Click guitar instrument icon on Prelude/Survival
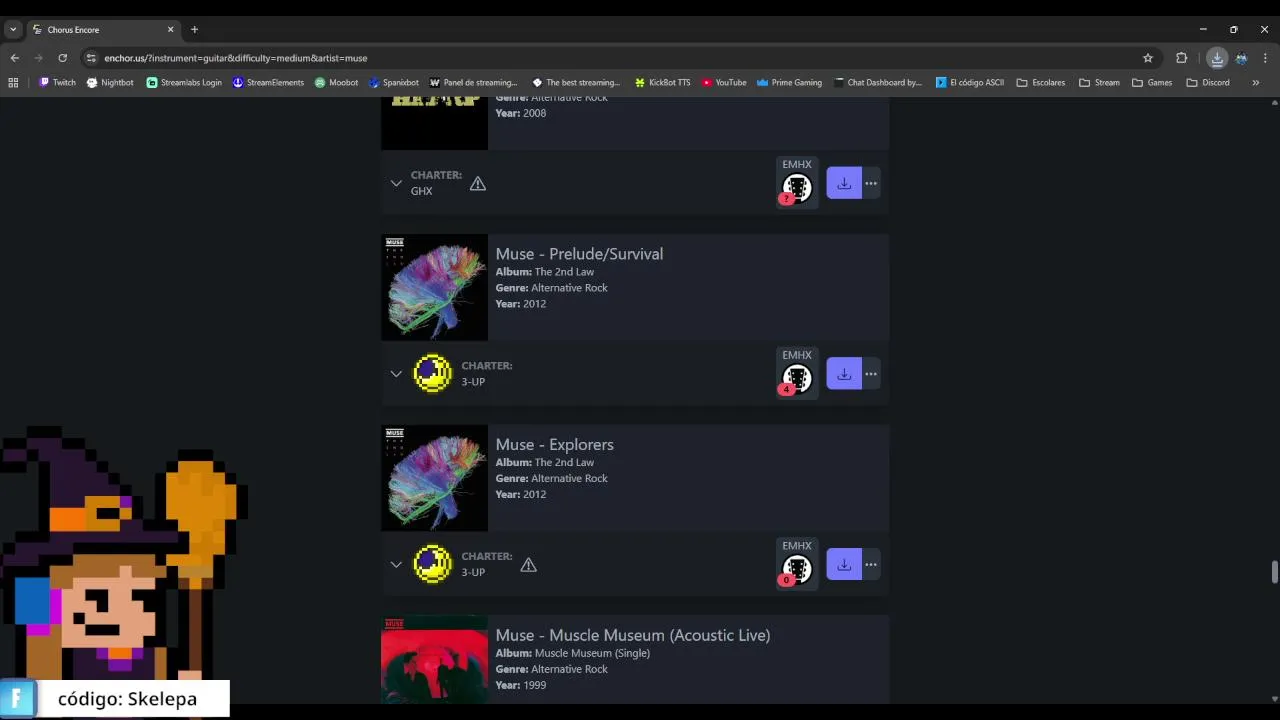1280x720 pixels. (x=797, y=379)
